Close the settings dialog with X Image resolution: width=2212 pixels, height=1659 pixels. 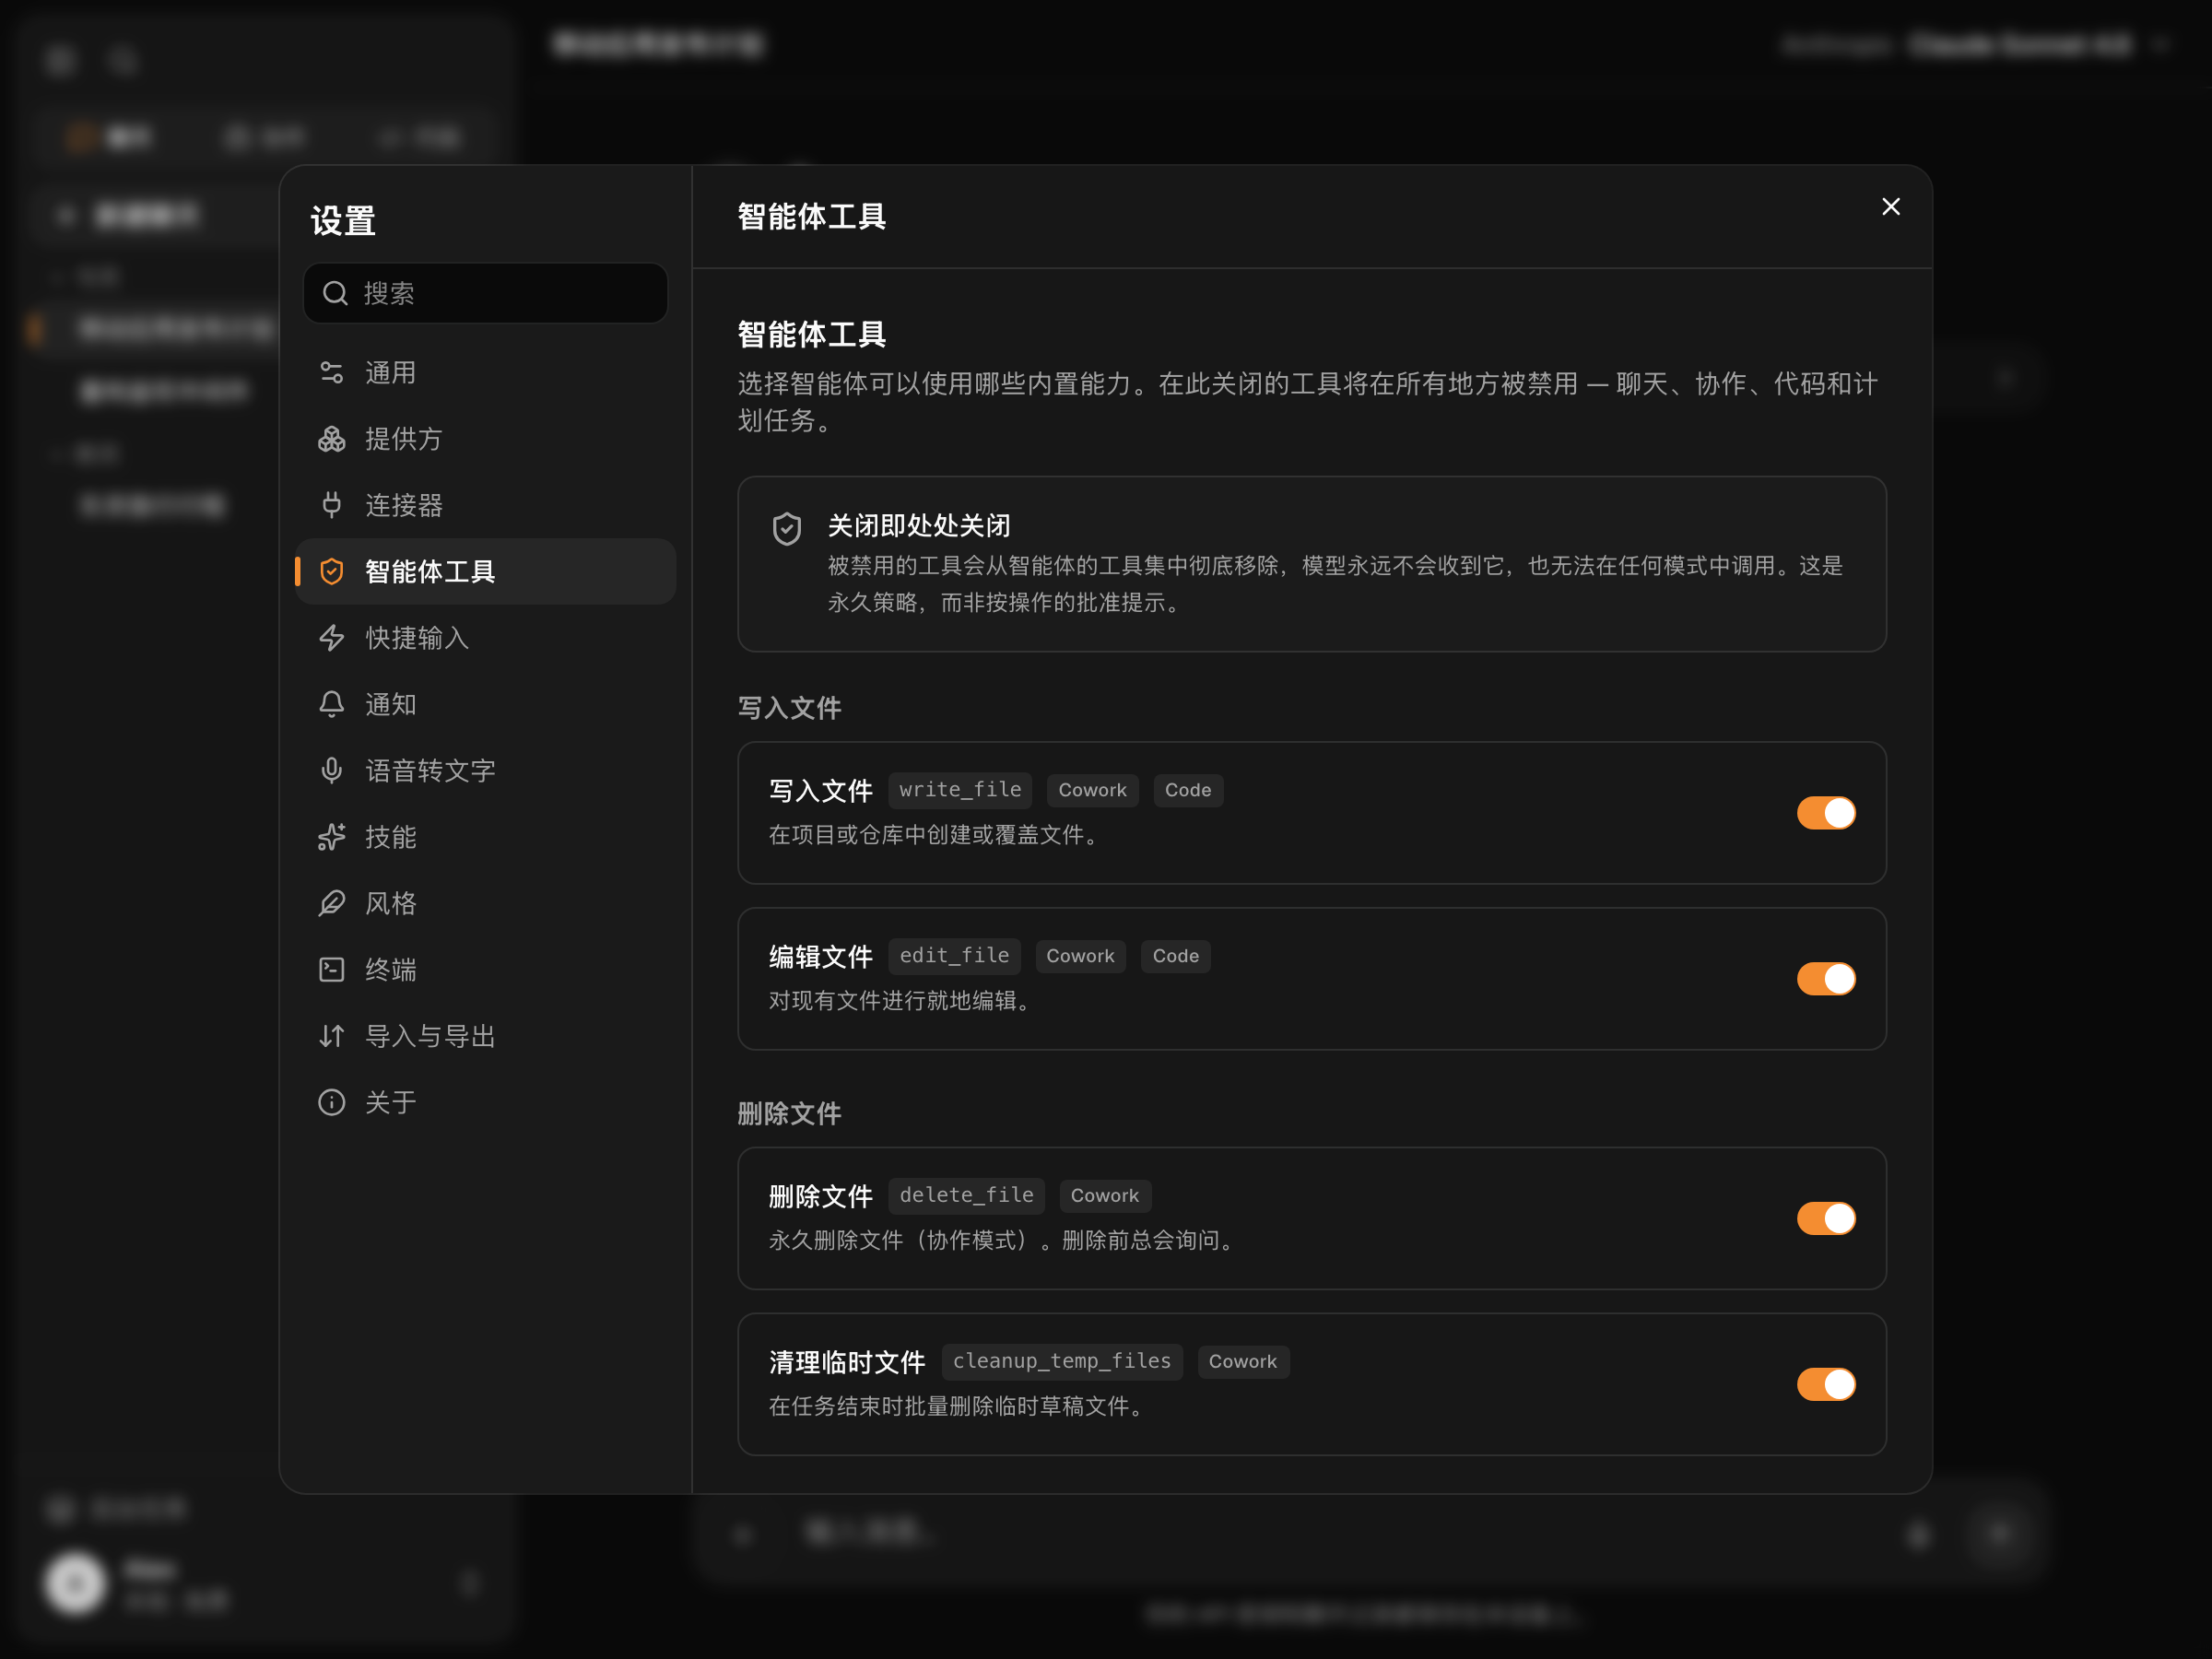[x=1890, y=207]
